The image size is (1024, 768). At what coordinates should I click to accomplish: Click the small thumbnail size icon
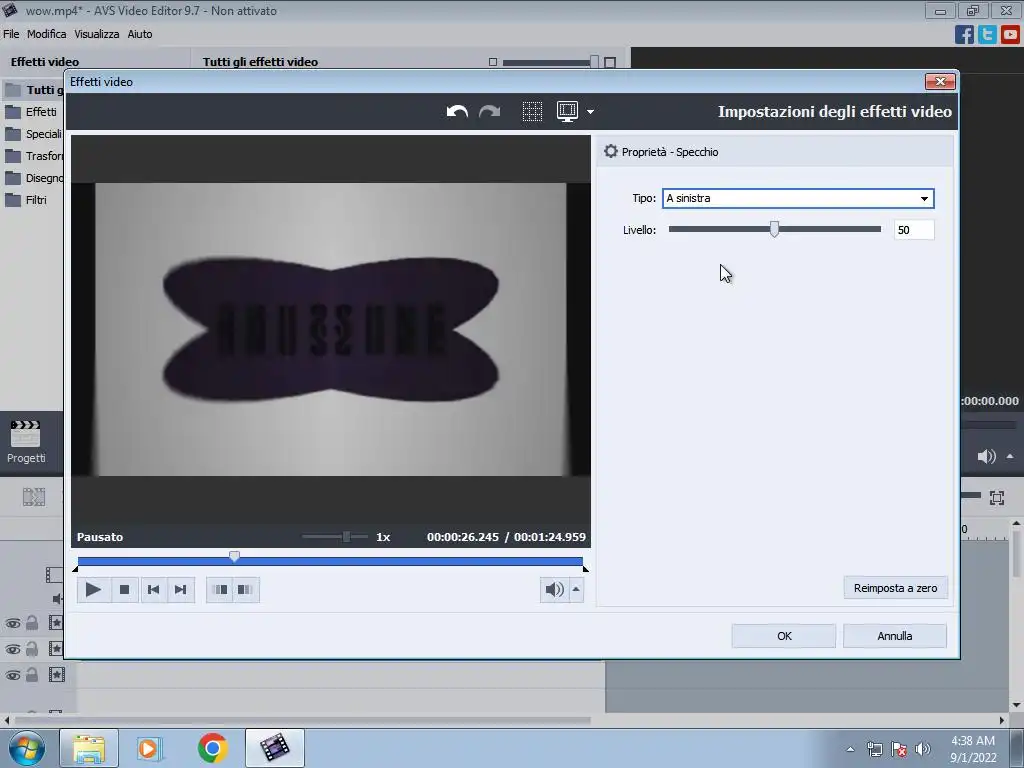click(x=493, y=62)
